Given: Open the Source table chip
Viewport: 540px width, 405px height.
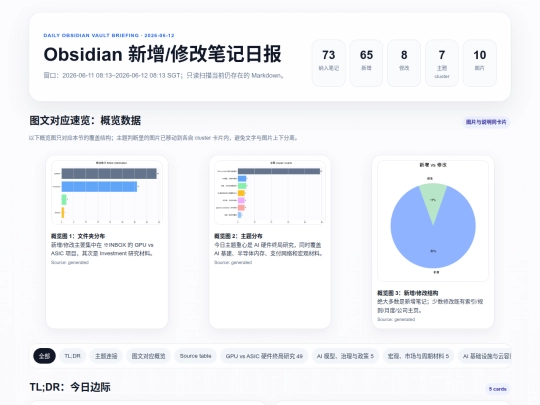Looking at the screenshot, I should click(195, 356).
